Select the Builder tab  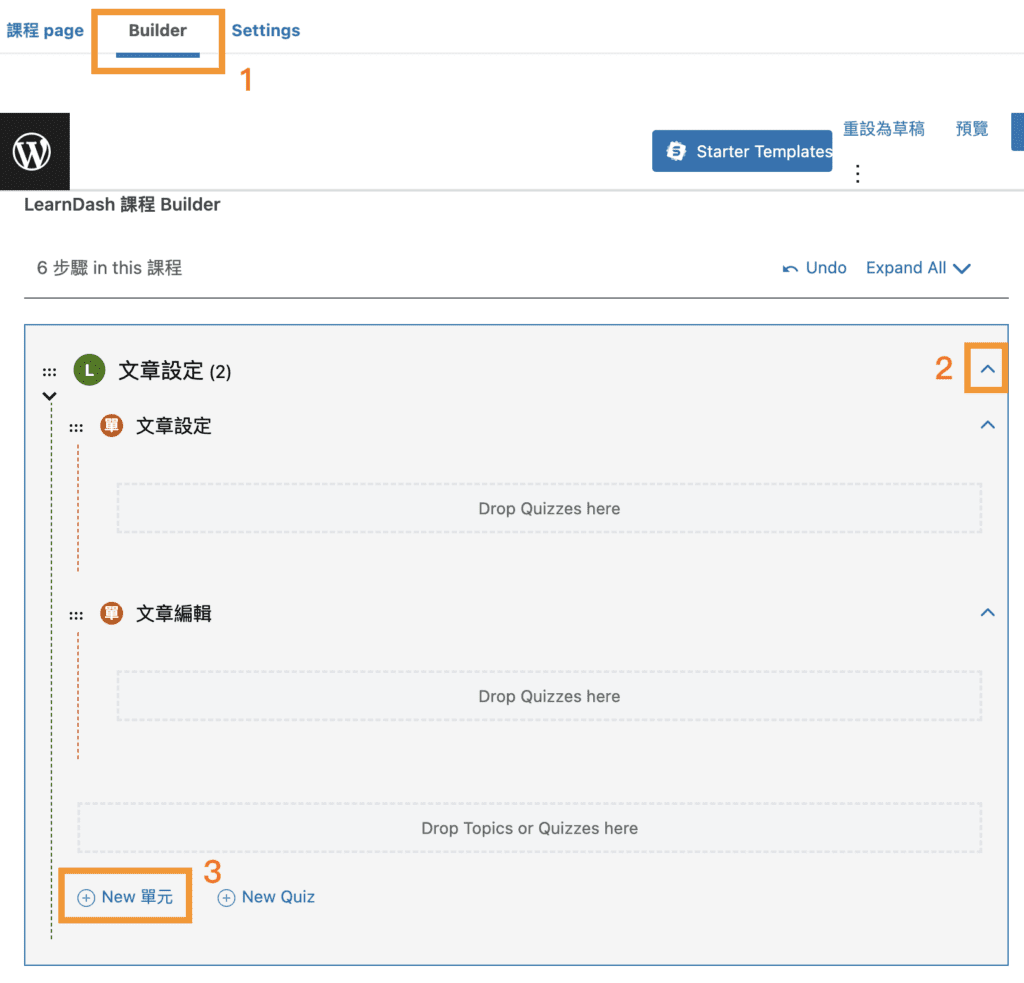click(x=156, y=30)
